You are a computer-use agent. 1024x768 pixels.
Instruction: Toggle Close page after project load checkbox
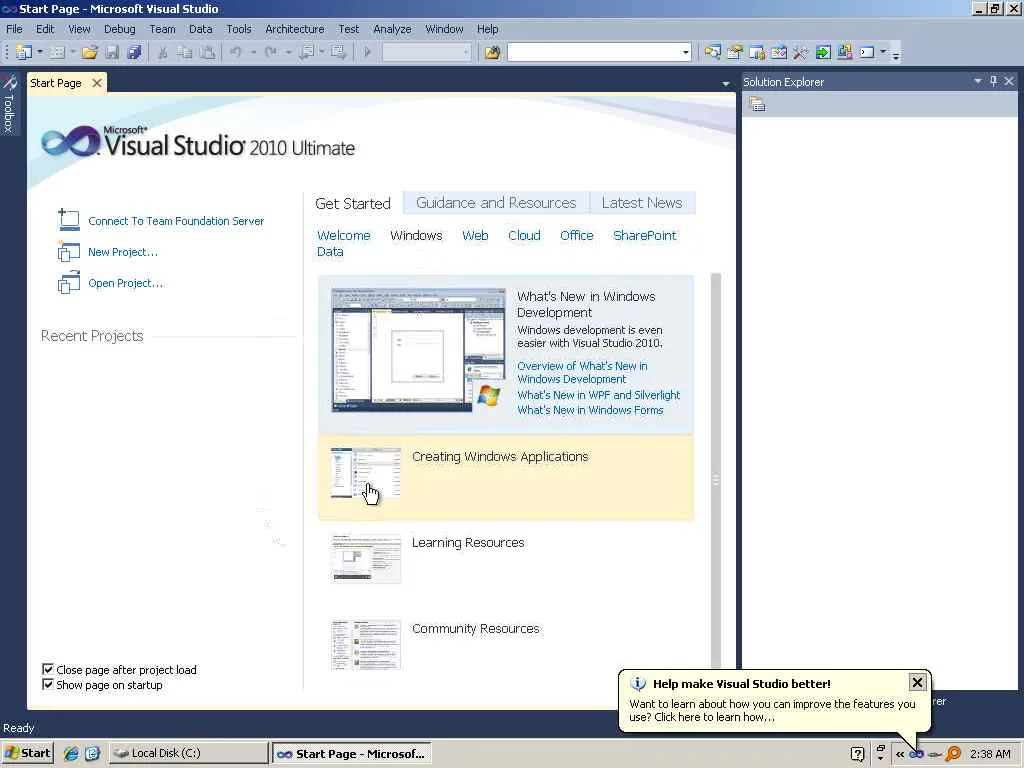(x=48, y=669)
